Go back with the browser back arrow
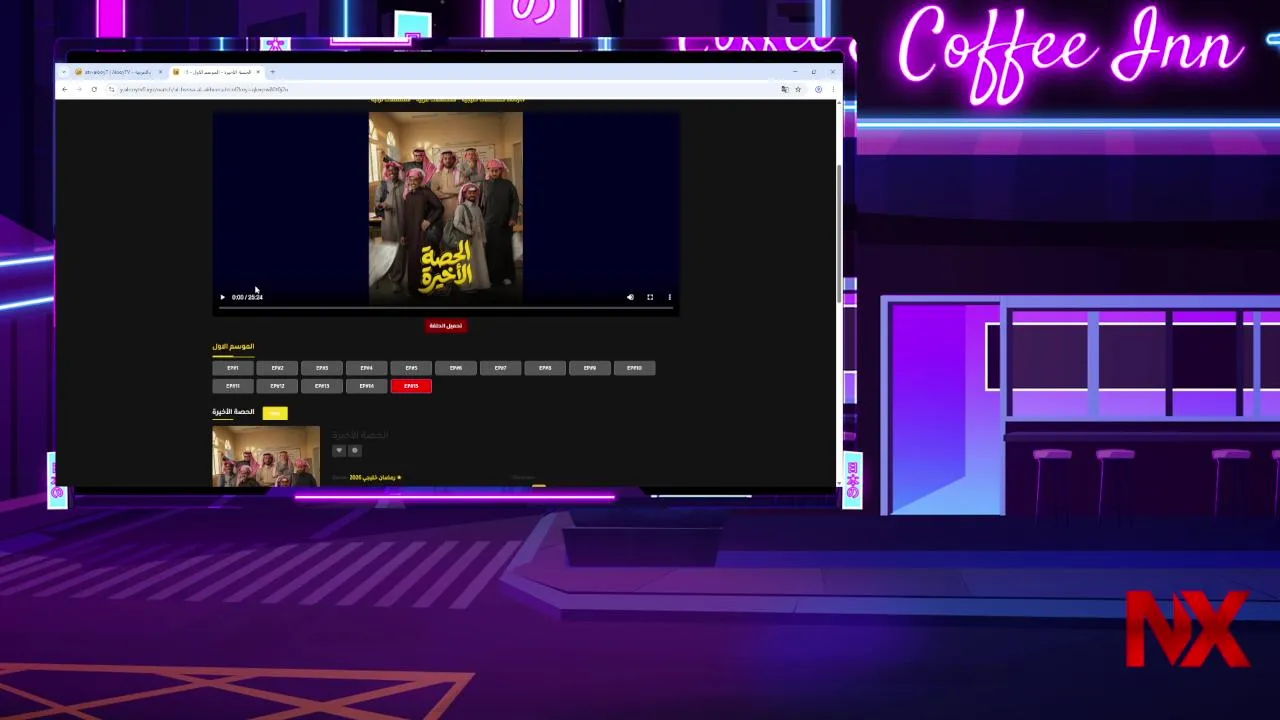The image size is (1280, 720). point(65,89)
